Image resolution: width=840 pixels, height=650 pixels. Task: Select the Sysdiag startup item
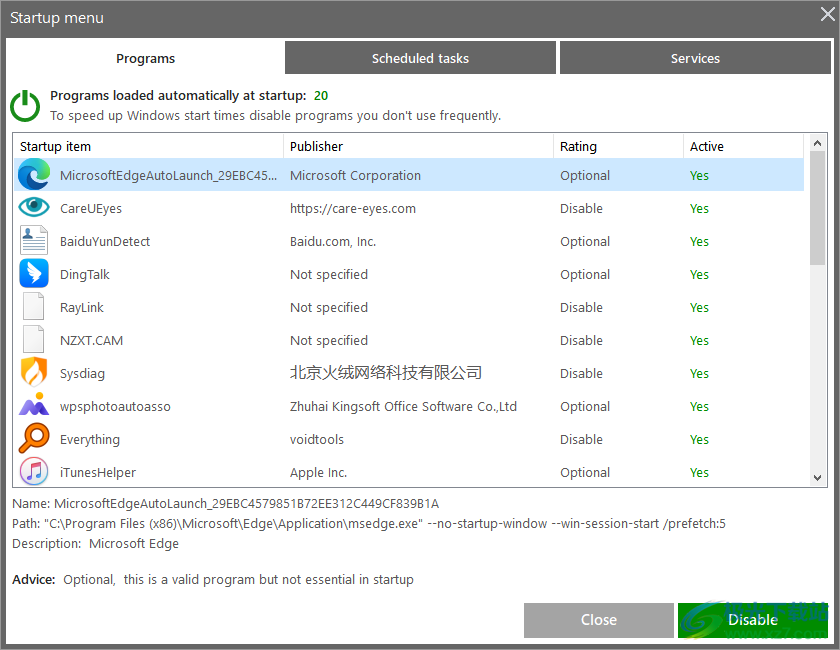pyautogui.click(x=82, y=373)
